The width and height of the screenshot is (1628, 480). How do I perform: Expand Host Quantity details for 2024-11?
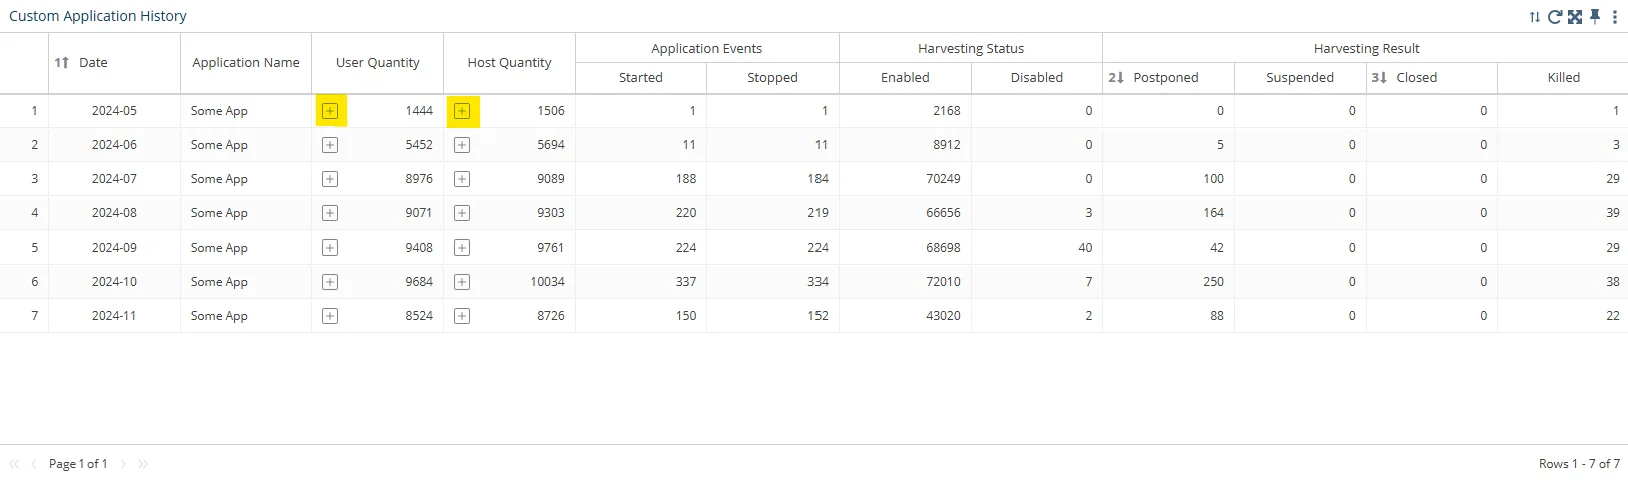pos(462,316)
